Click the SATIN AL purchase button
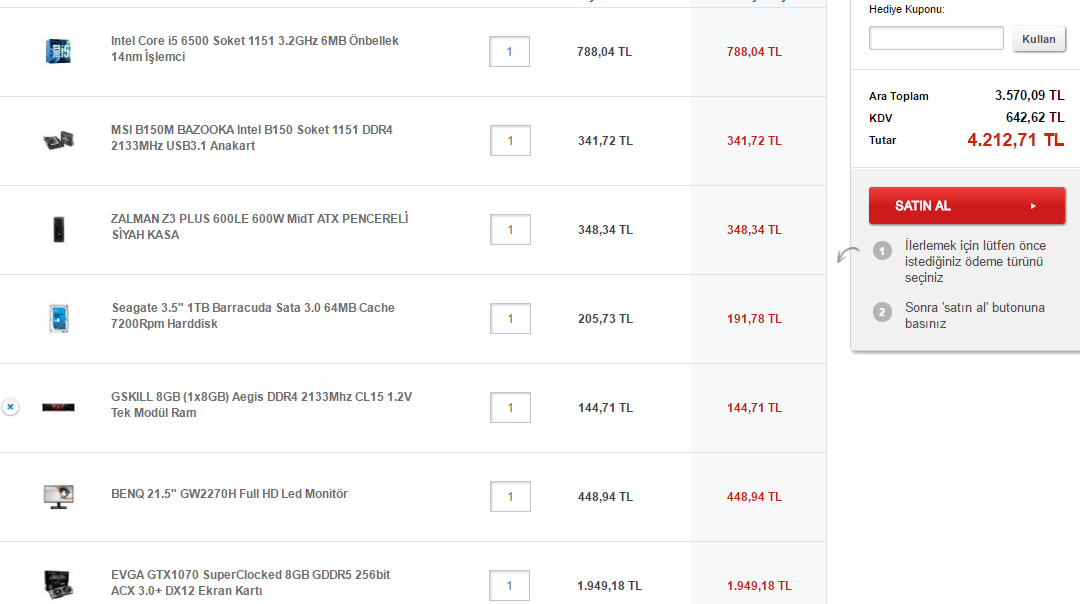 (966, 206)
